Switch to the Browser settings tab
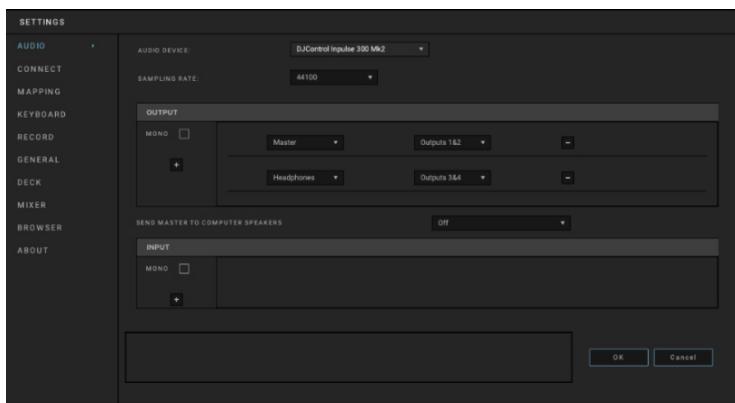Viewport: 735px width, 403px height. (40, 228)
